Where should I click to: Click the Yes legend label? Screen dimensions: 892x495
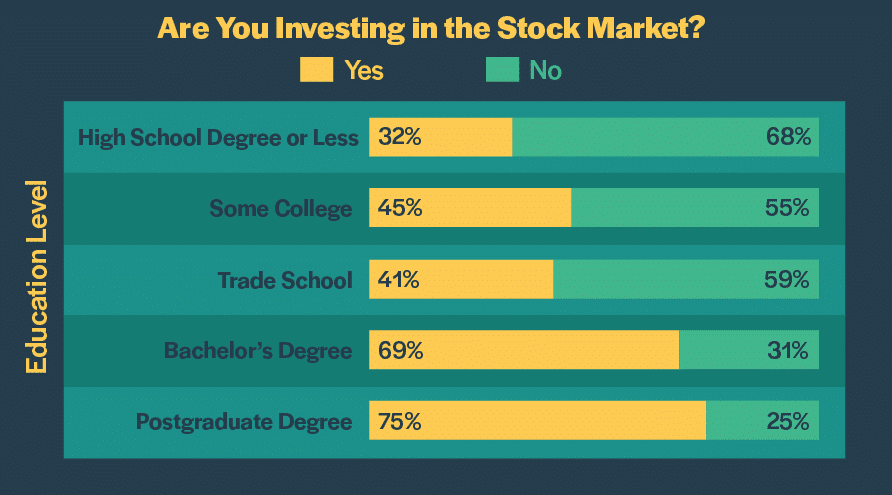[x=364, y=70]
